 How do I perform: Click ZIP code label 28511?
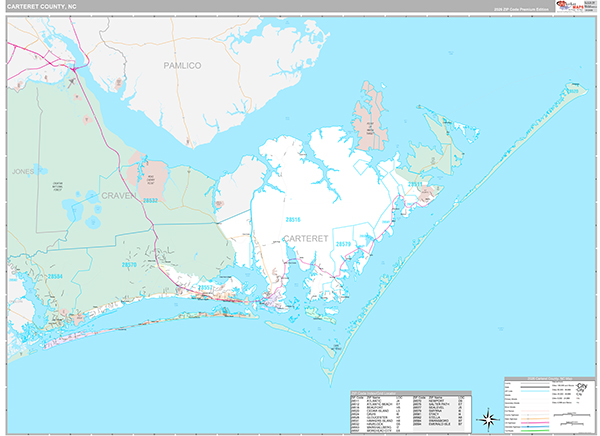coord(415,185)
